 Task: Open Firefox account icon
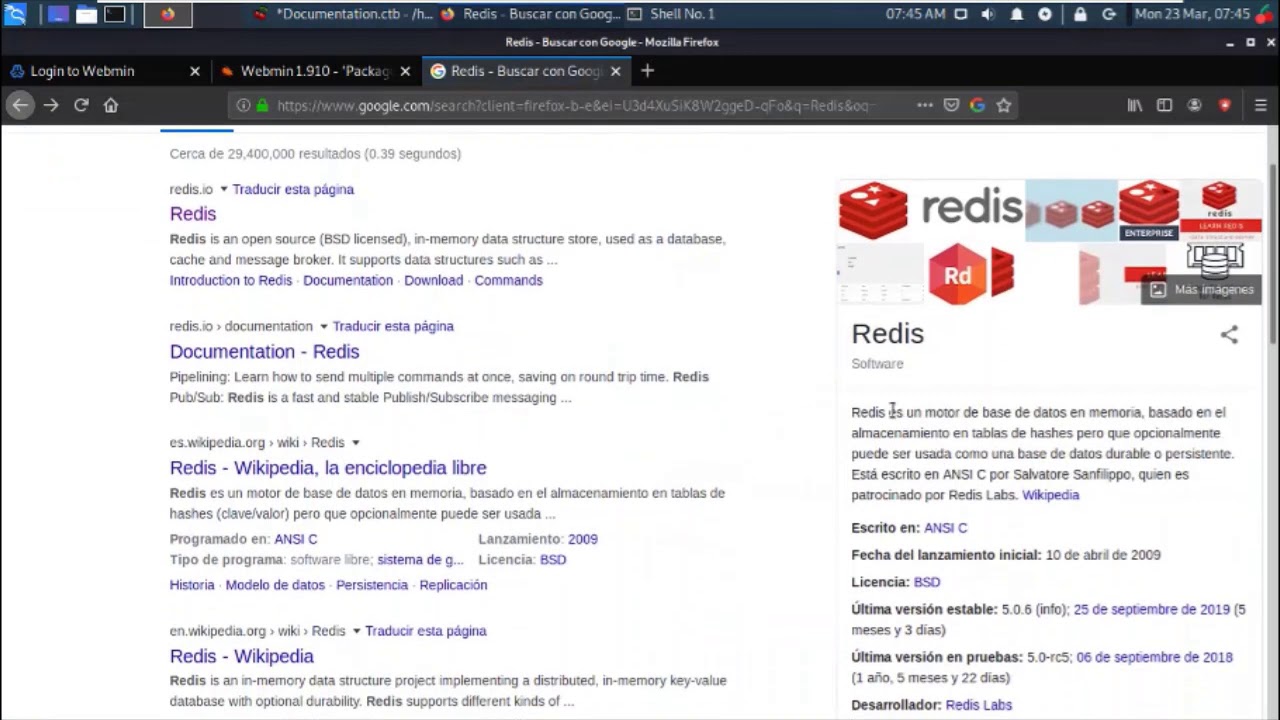point(1194,105)
